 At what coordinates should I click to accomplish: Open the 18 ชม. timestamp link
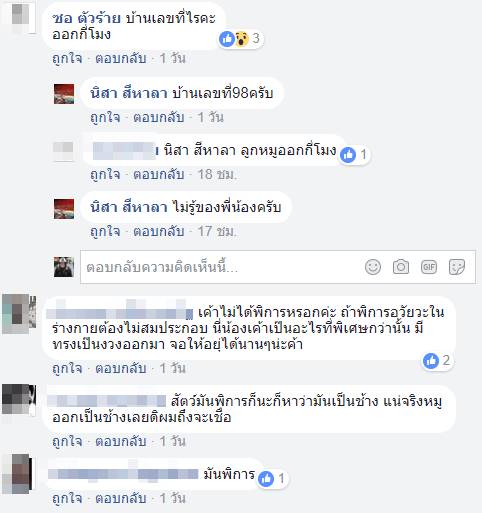click(217, 174)
